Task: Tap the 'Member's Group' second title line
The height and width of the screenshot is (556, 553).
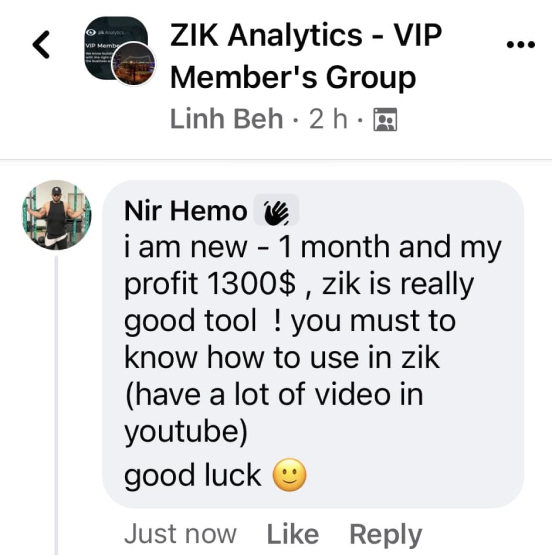Action: [293, 78]
